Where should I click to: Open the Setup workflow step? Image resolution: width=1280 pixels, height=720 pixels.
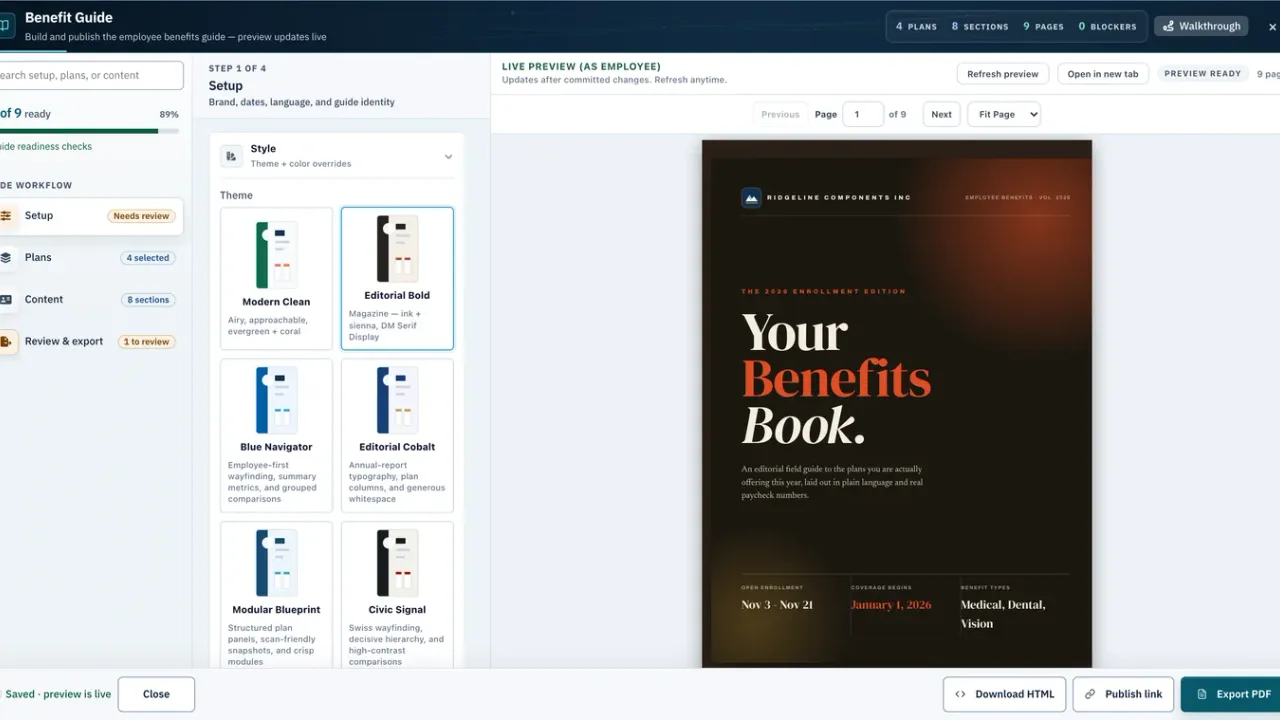[90, 216]
